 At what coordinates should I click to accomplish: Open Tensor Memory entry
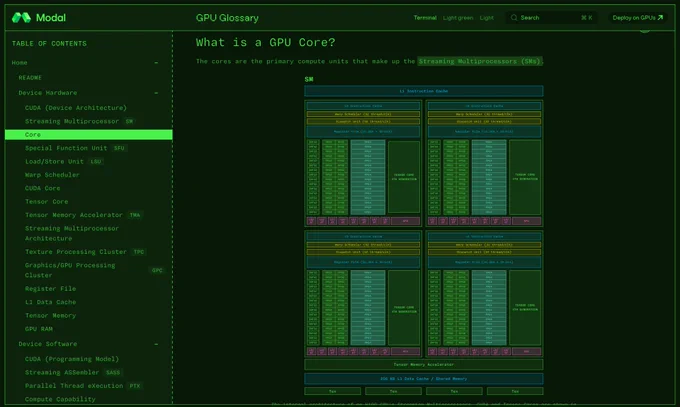point(50,316)
